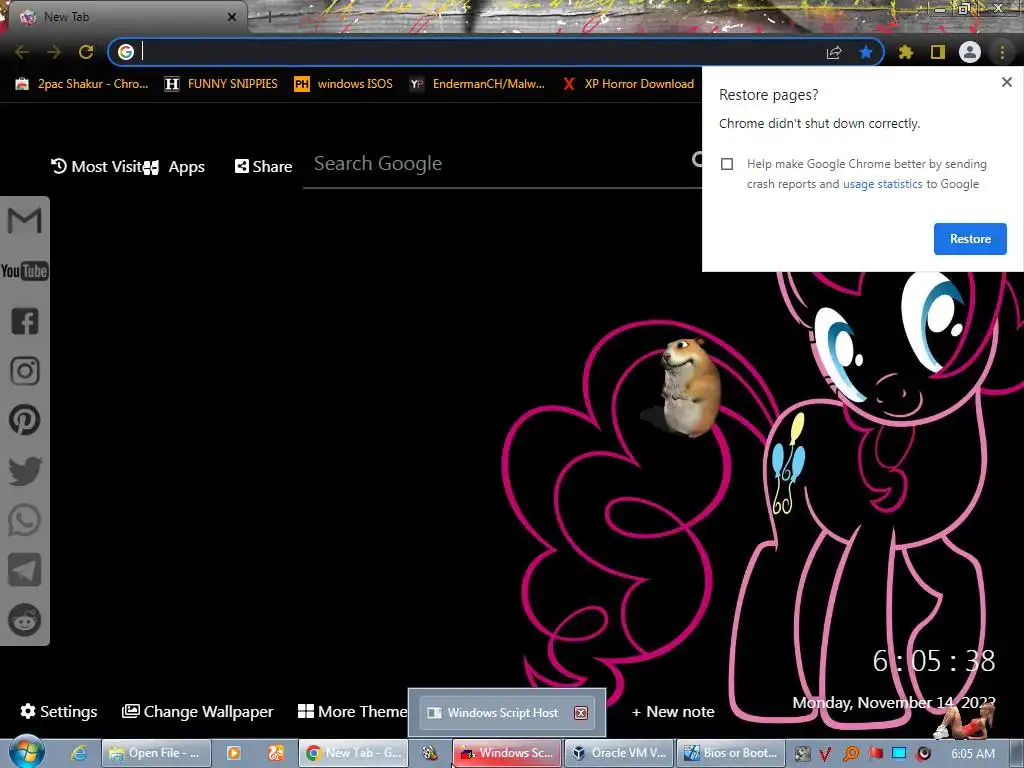Open Apps on new tab page
The width and height of the screenshot is (1024, 768).
[175, 167]
